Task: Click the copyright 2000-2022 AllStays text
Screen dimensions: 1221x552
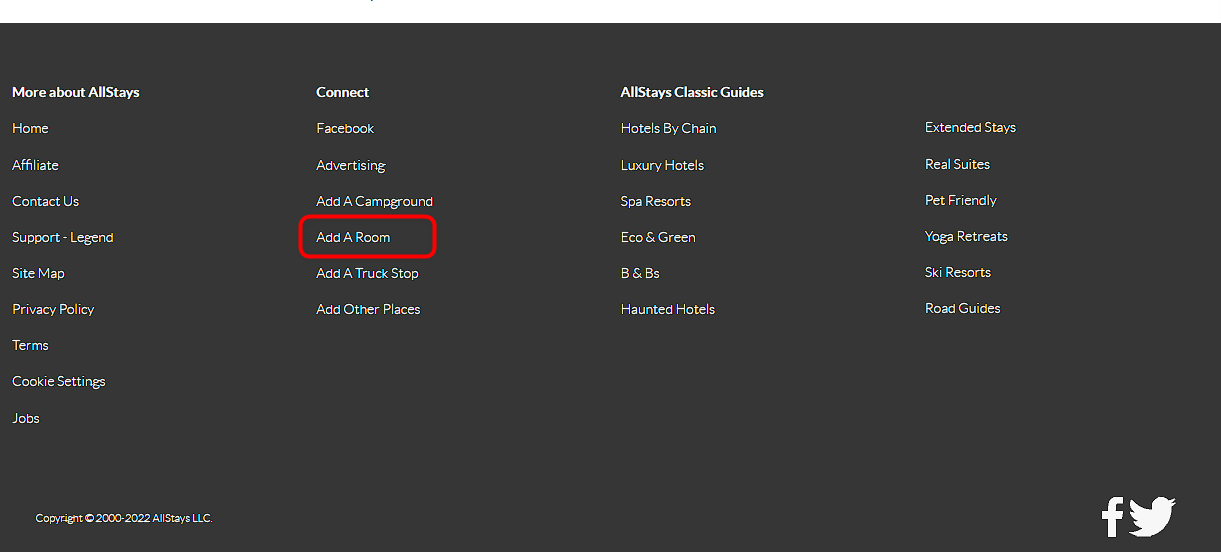Action: click(124, 518)
